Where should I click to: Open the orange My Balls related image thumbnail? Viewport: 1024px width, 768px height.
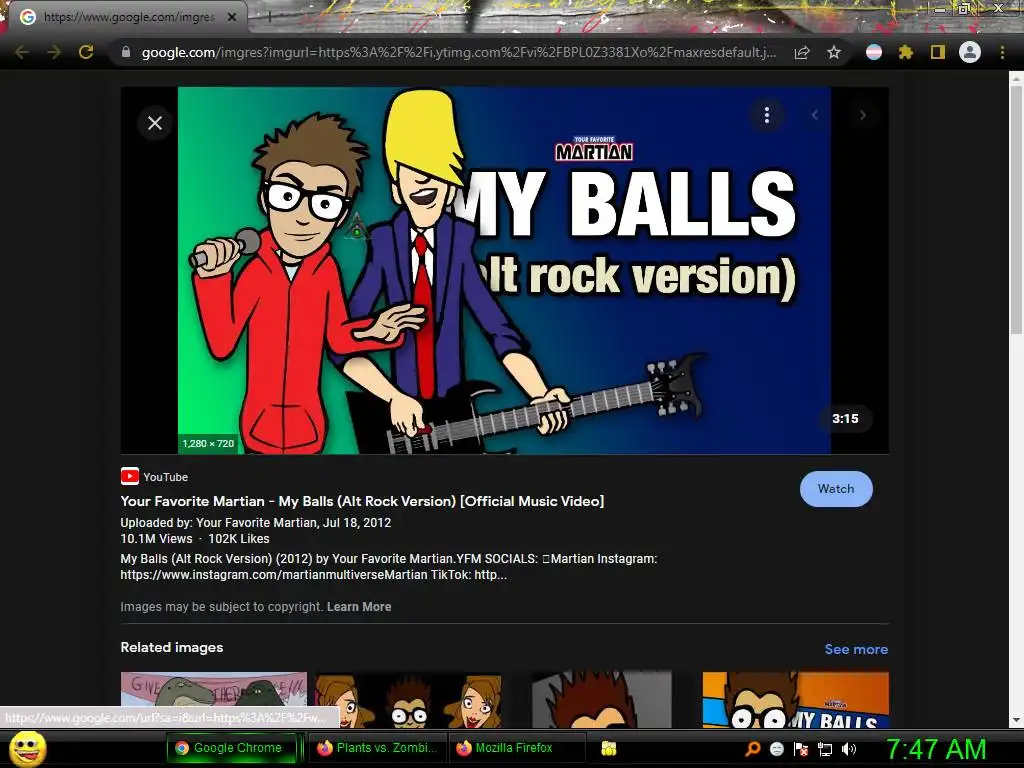tap(795, 699)
